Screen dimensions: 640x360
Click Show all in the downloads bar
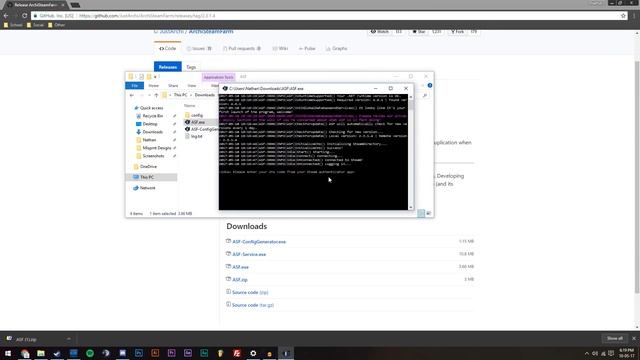(x=615, y=338)
